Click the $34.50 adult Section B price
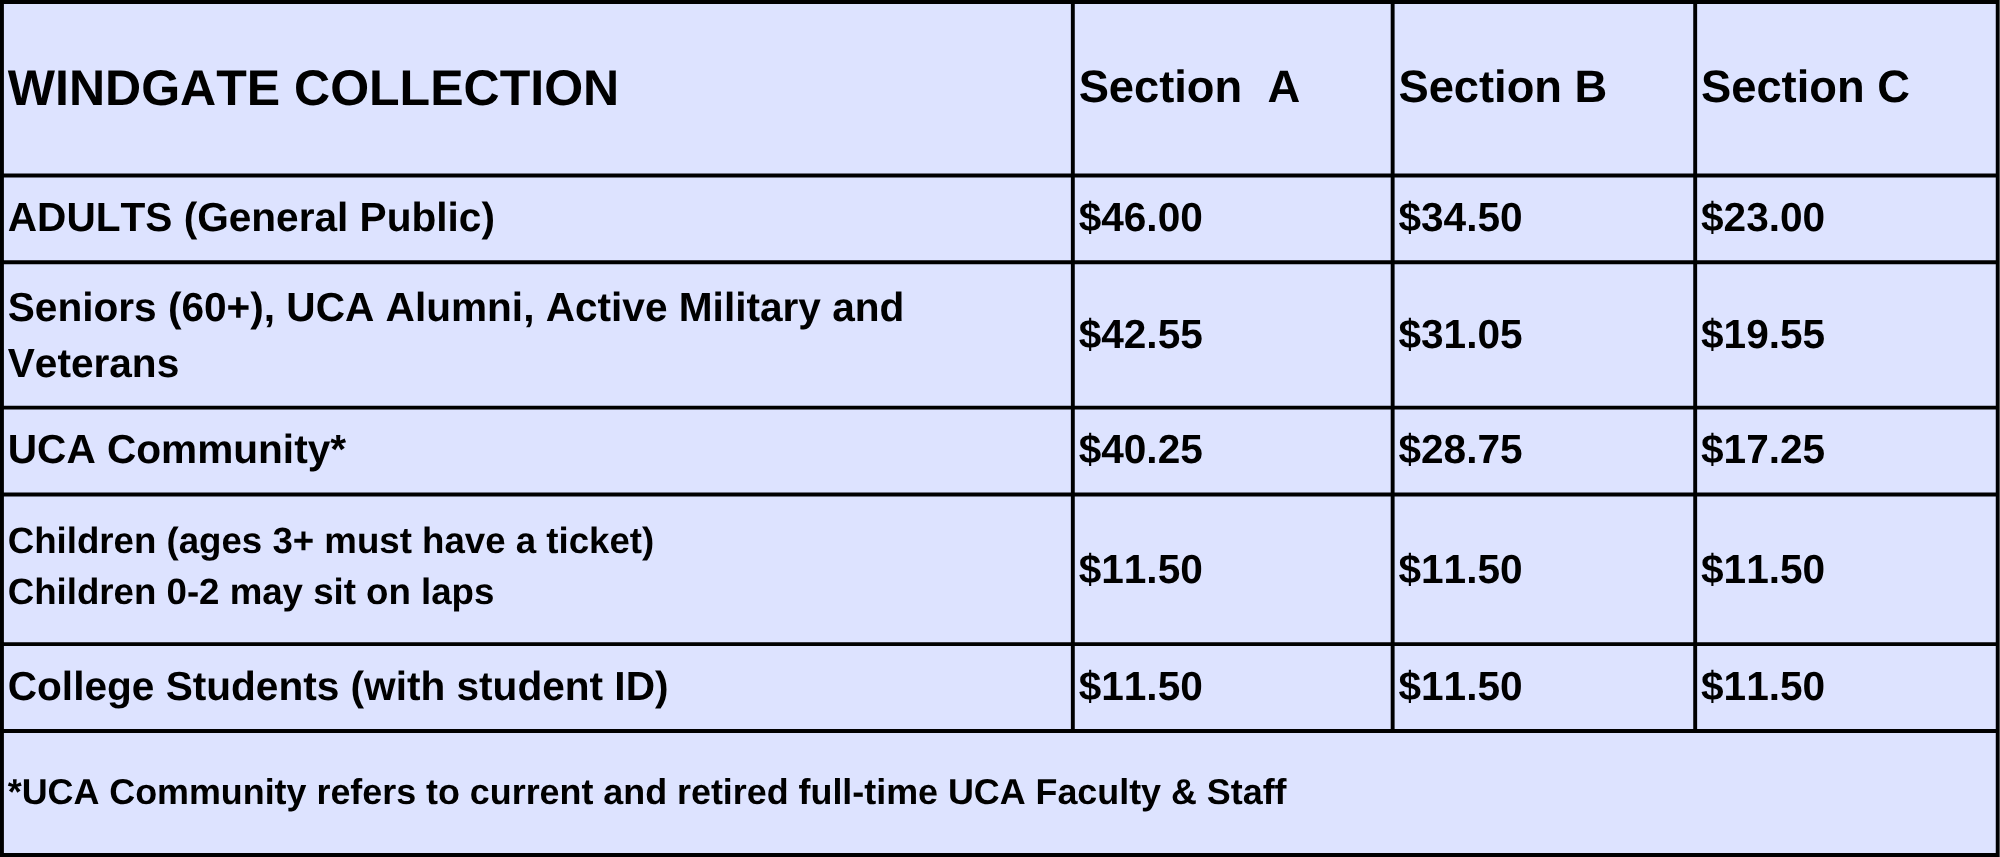Screen dimensions: 2000x857 pyautogui.click(x=1460, y=218)
